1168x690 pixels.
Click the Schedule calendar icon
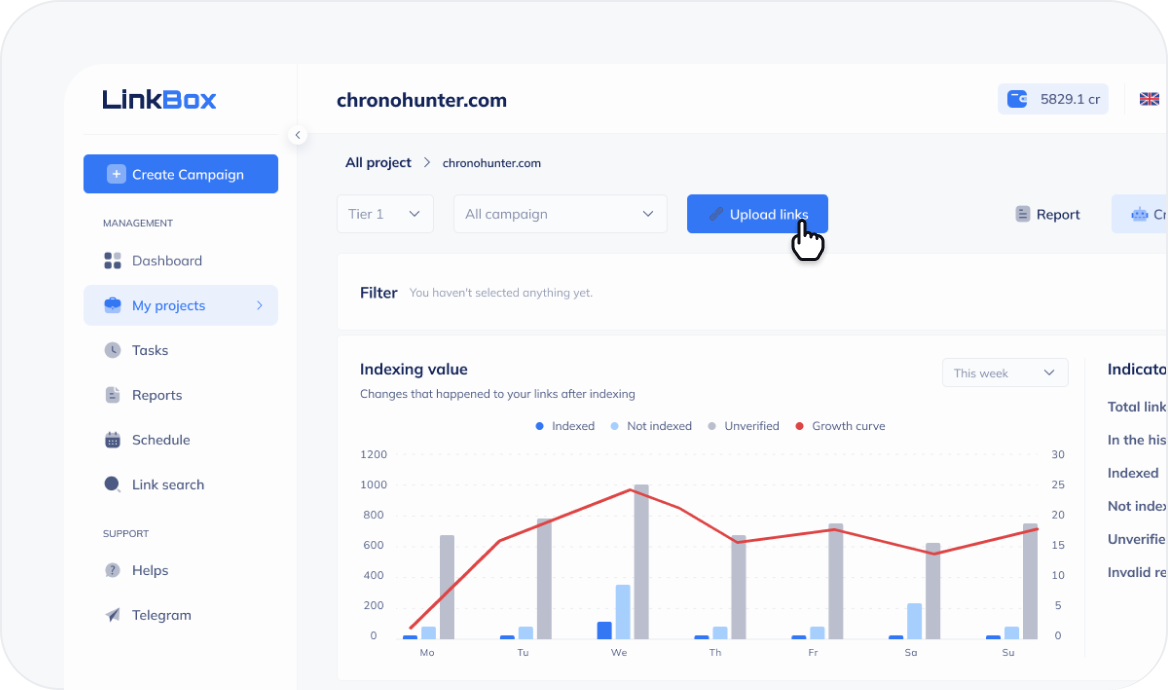click(113, 440)
